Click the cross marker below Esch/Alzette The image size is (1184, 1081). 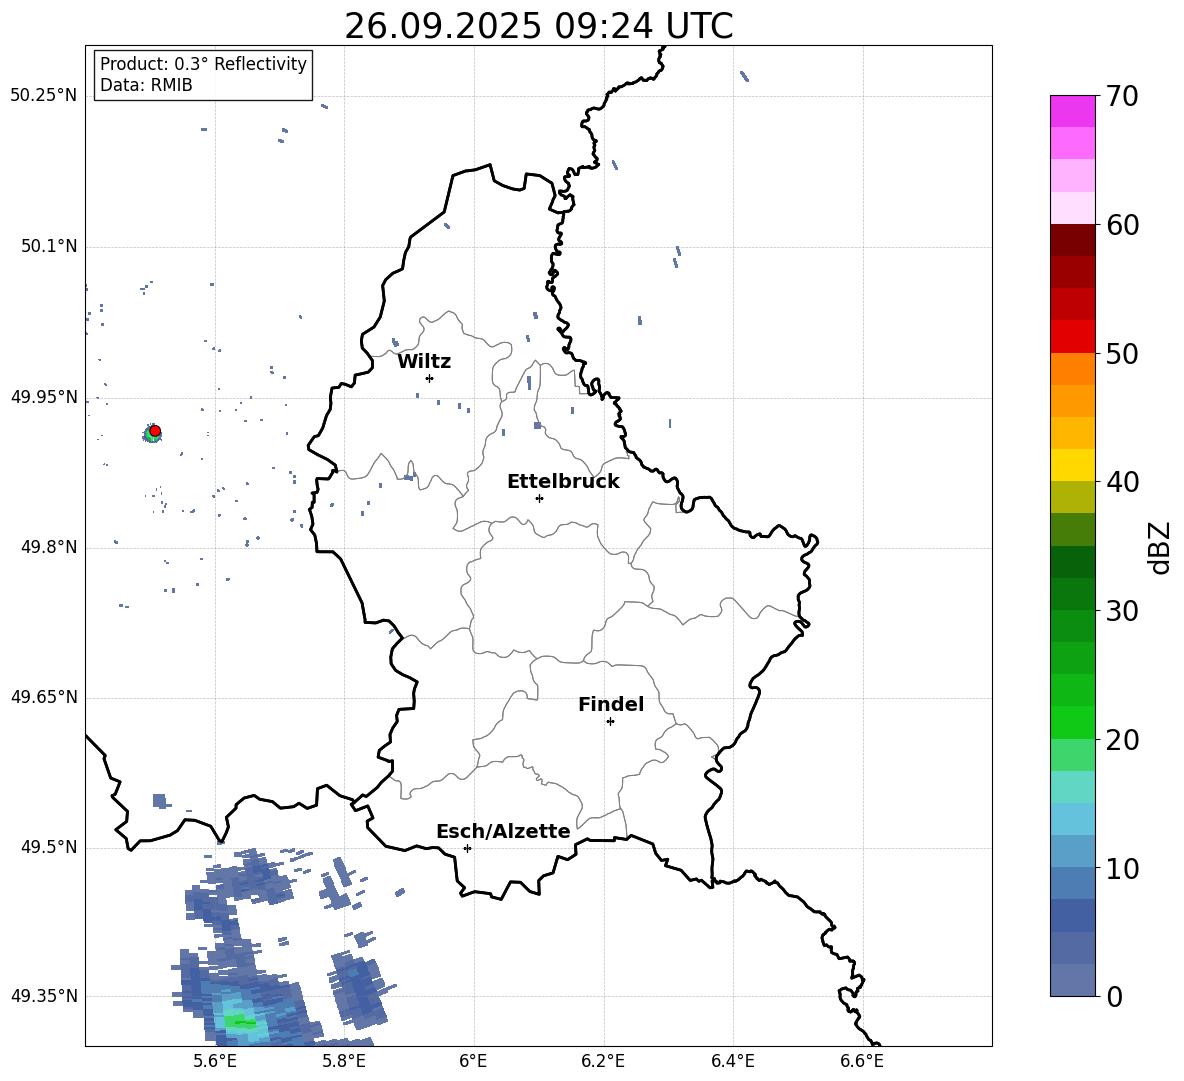click(467, 848)
